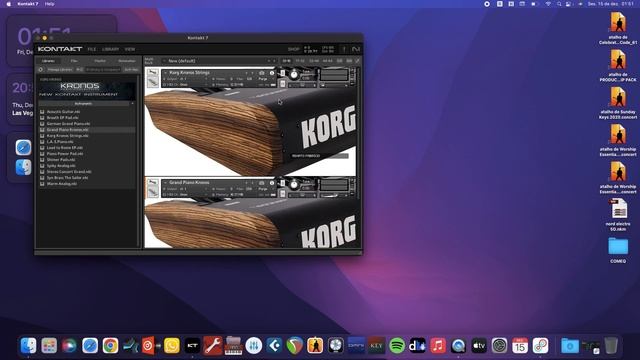640x360 pixels.
Task: Click the snapshot camera icon on Grand Piano Kronos
Action: (262, 183)
